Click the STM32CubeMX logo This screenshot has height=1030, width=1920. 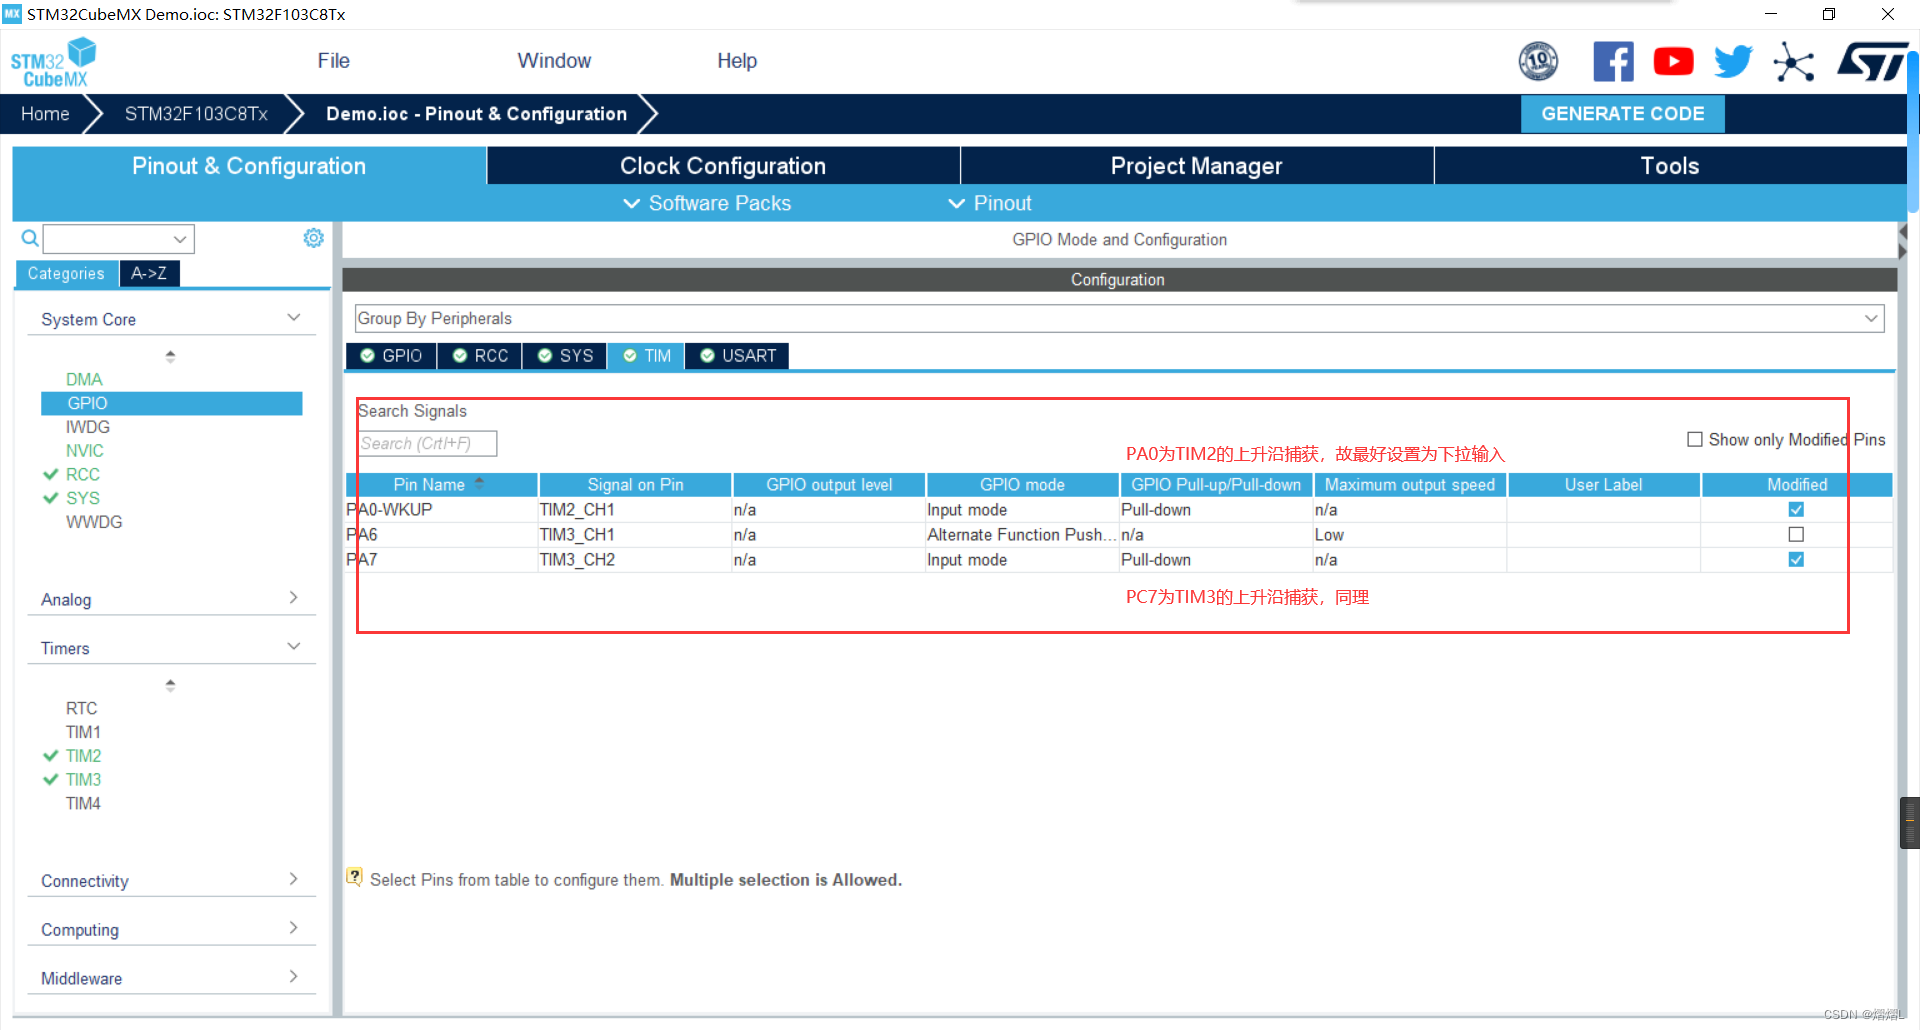point(52,62)
